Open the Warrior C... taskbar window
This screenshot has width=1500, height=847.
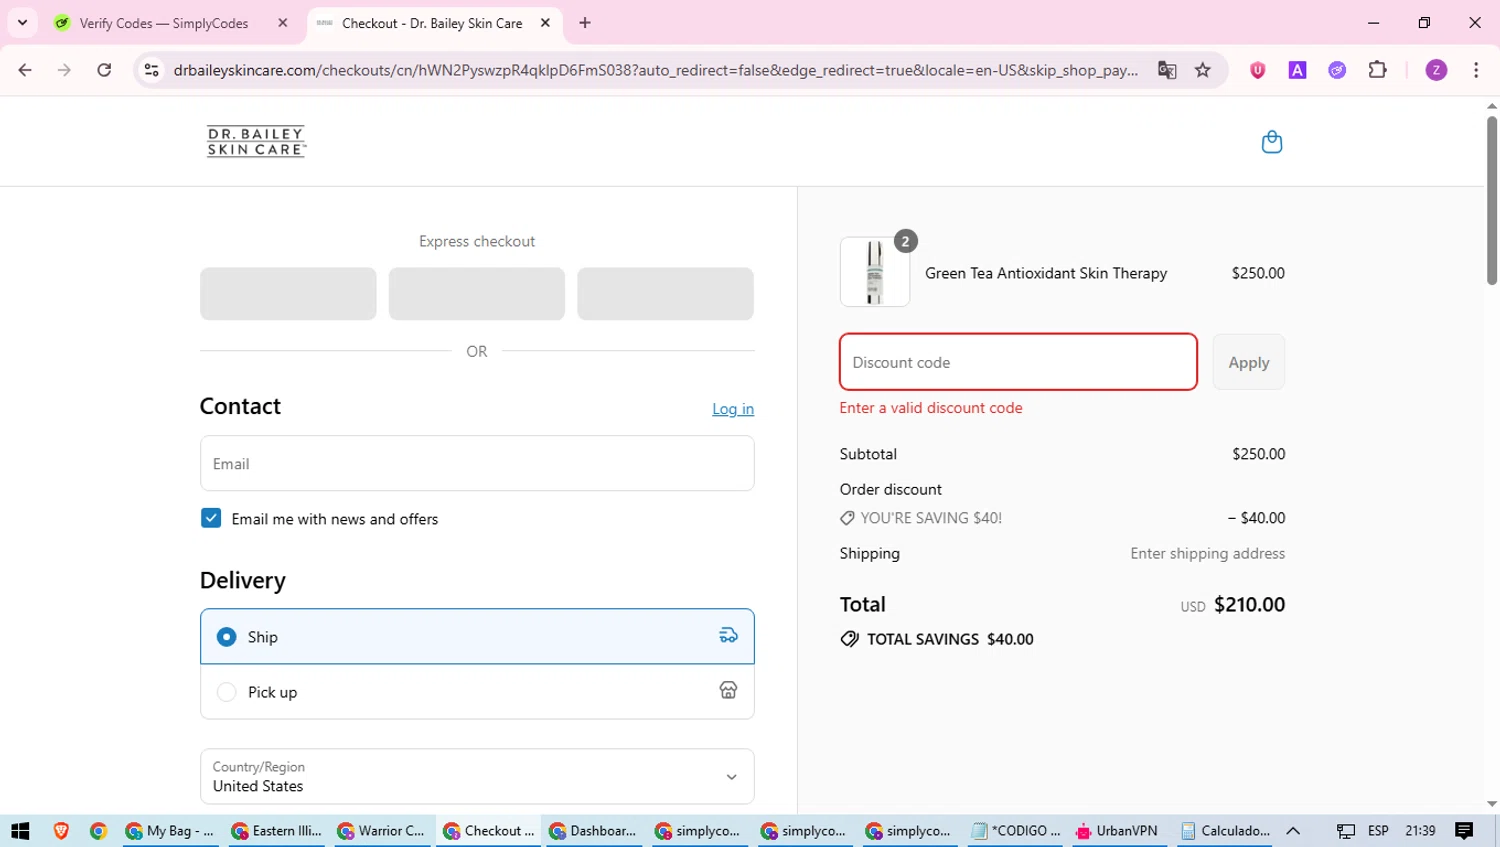point(382,831)
